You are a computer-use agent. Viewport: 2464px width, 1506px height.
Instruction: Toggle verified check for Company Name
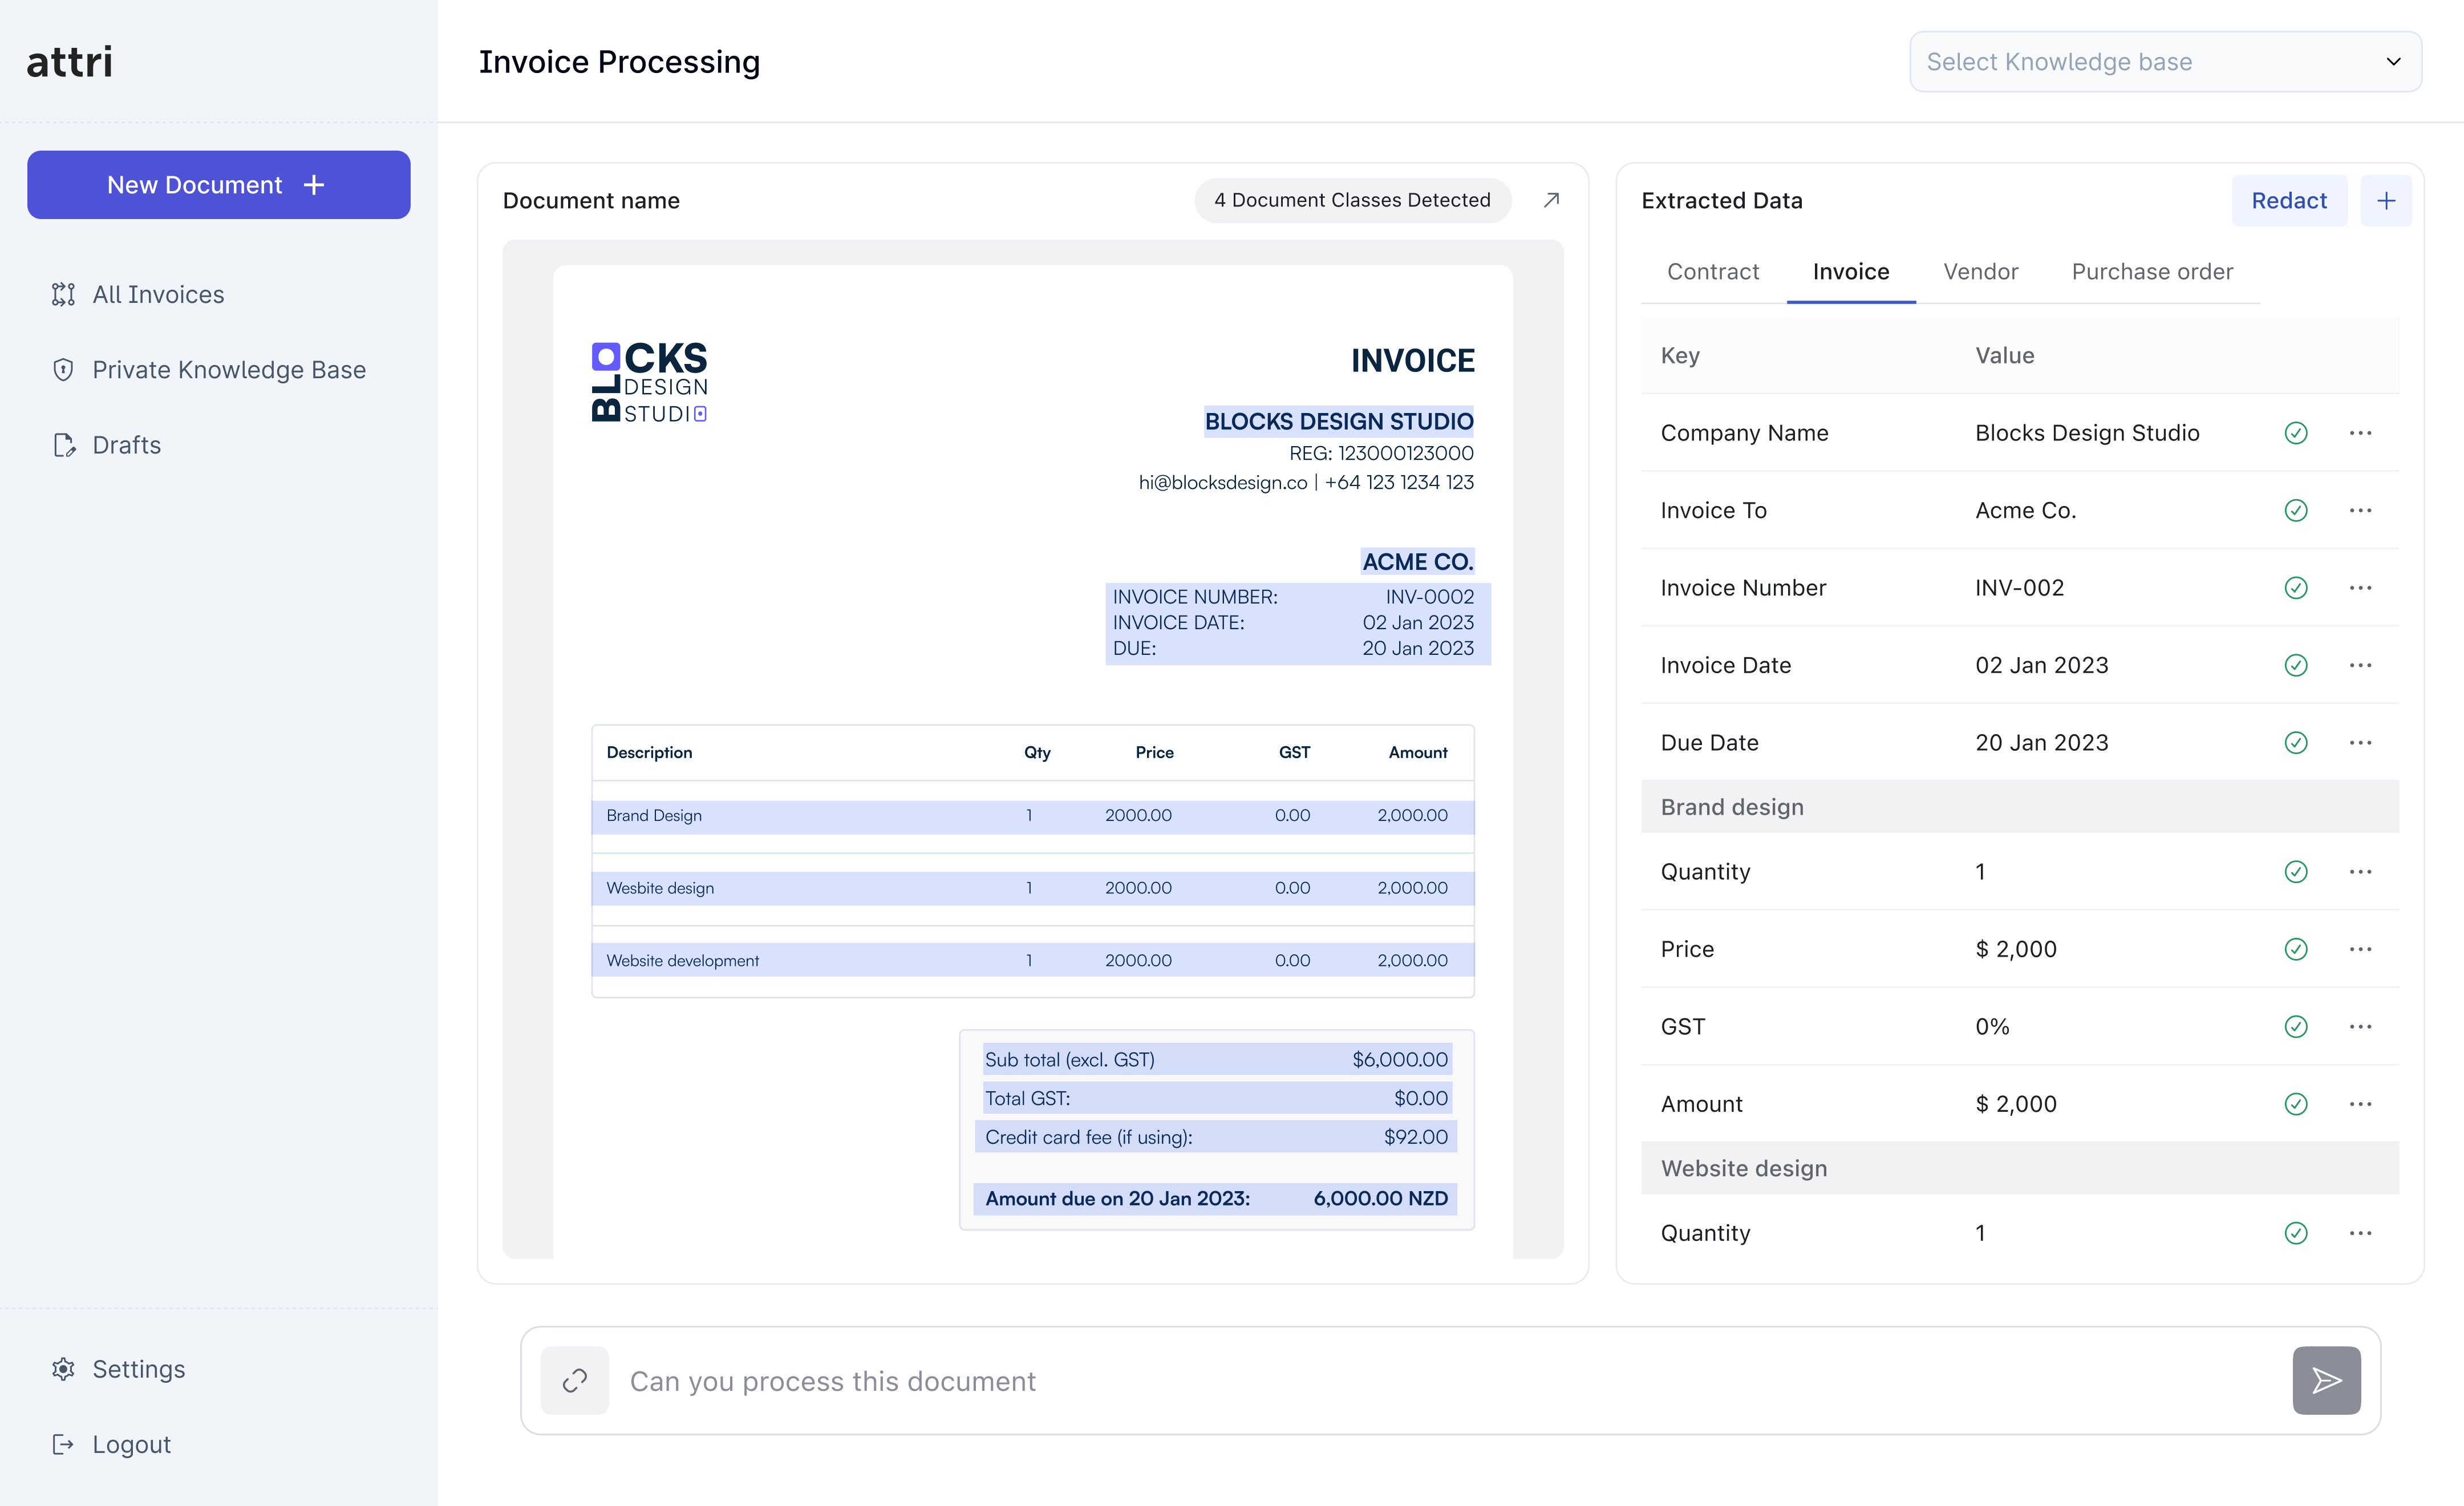click(x=2296, y=433)
